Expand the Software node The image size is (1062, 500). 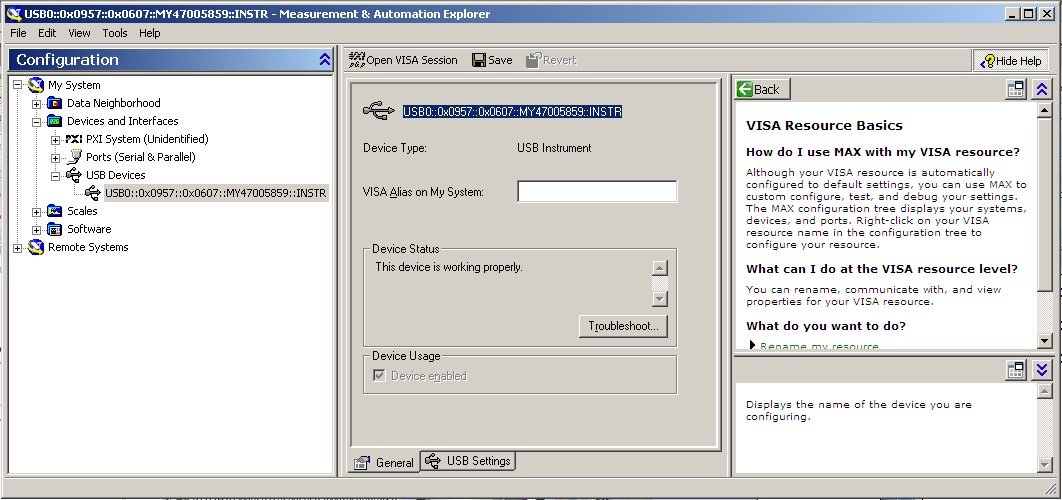[37, 230]
